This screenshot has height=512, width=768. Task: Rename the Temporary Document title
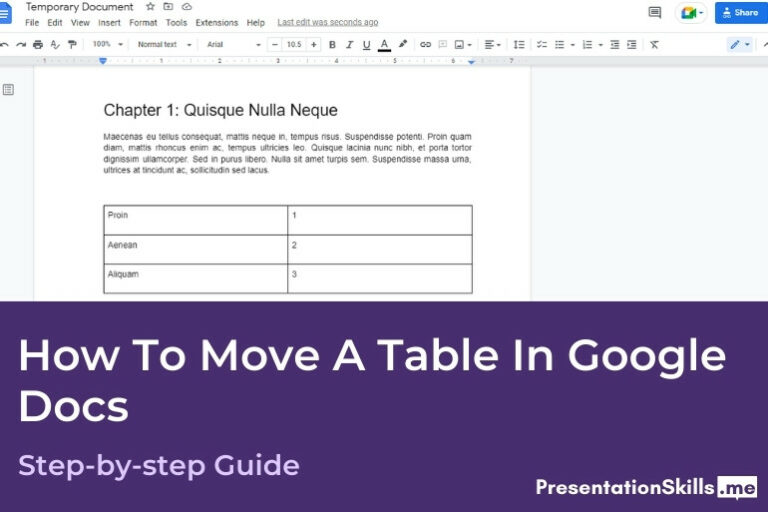(x=79, y=7)
